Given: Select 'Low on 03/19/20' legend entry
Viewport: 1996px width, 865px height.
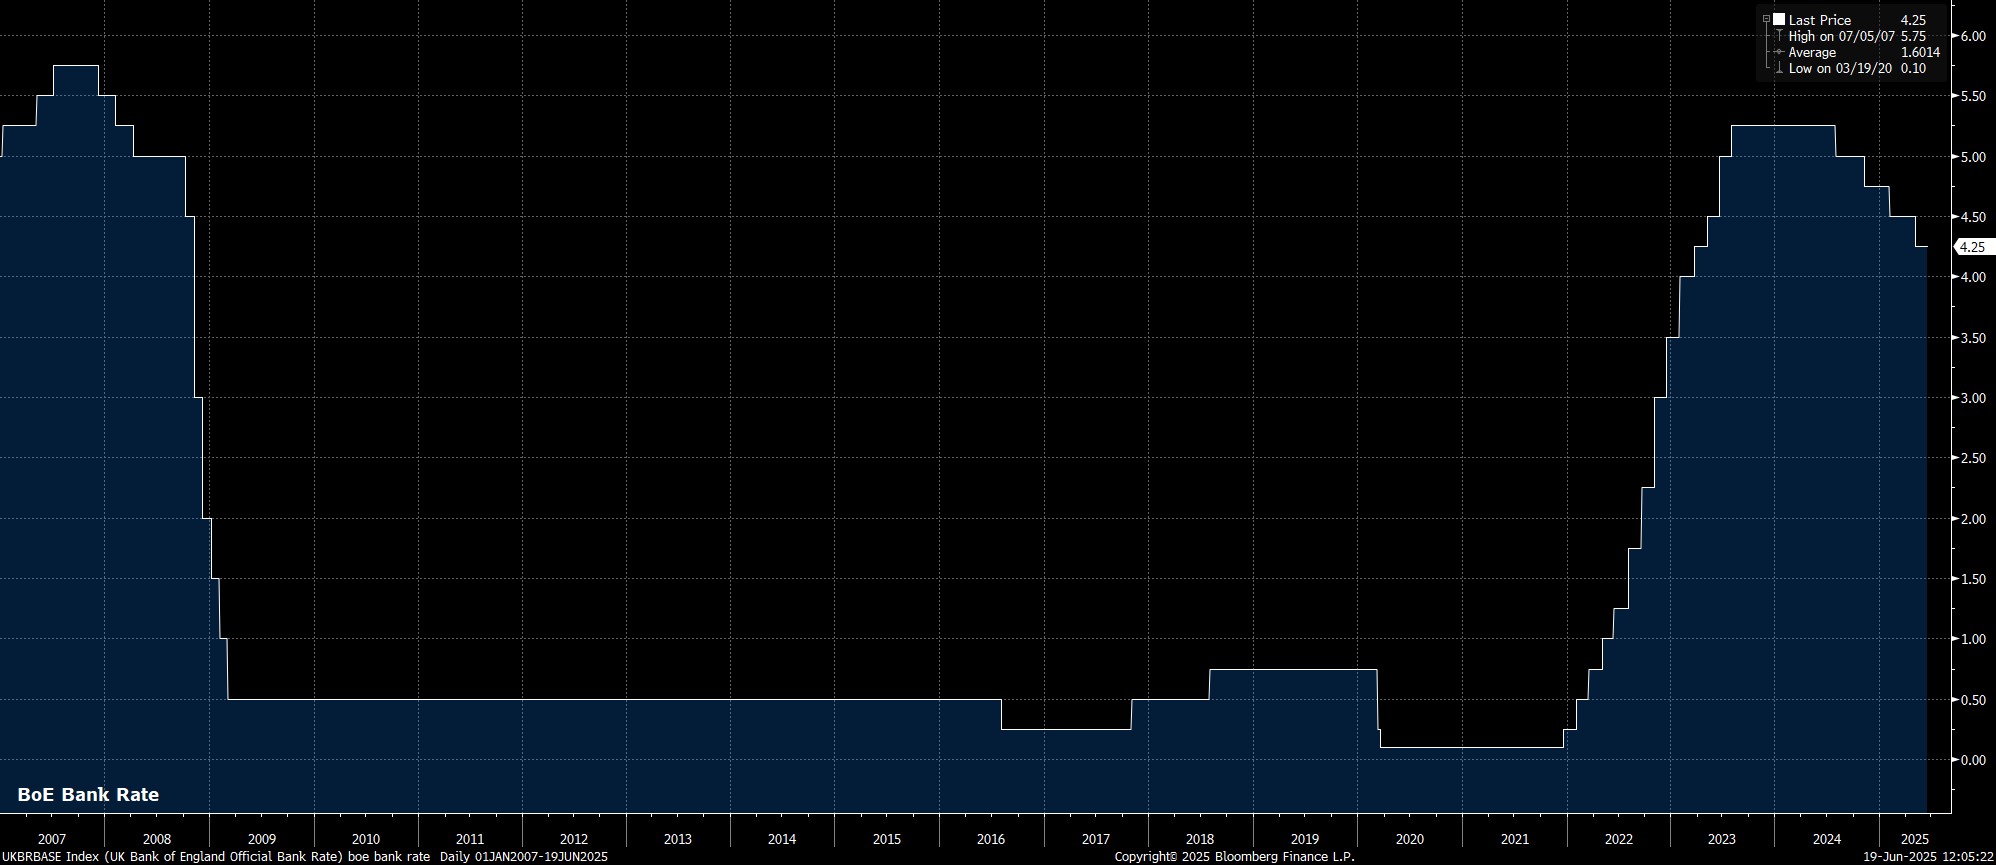Looking at the screenshot, I should (x=1840, y=68).
